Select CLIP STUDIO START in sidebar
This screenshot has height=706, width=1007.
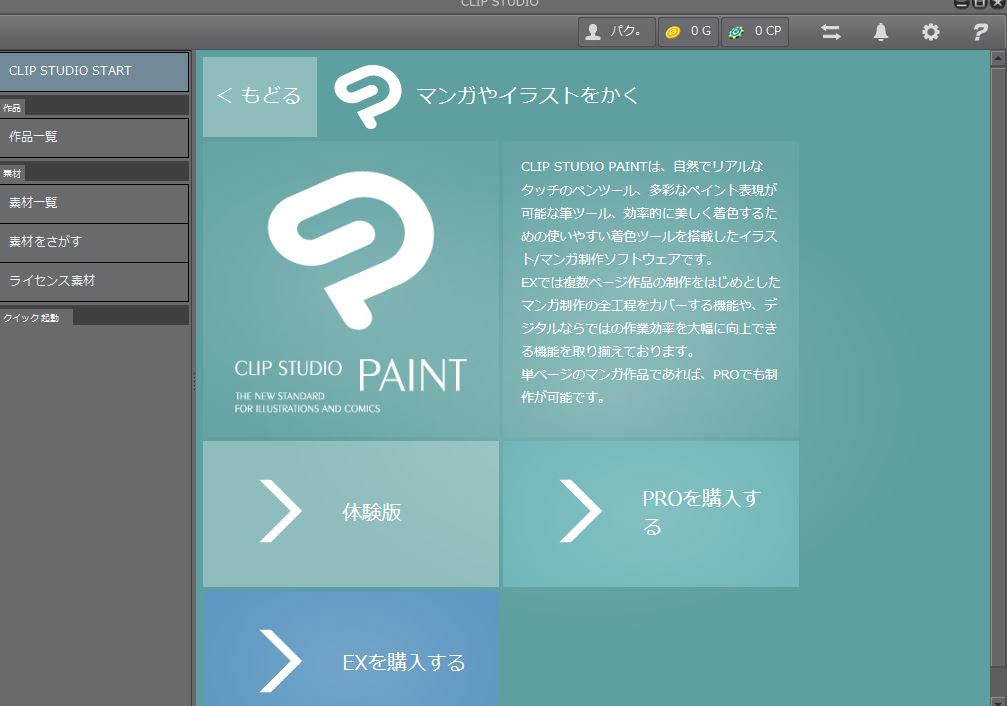coord(94,71)
